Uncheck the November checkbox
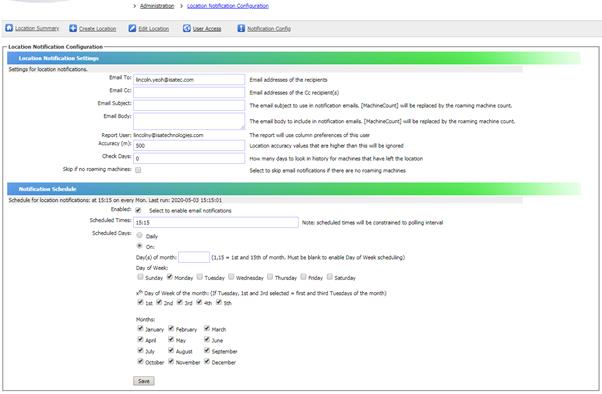Image resolution: width=602 pixels, height=394 pixels. [171, 361]
